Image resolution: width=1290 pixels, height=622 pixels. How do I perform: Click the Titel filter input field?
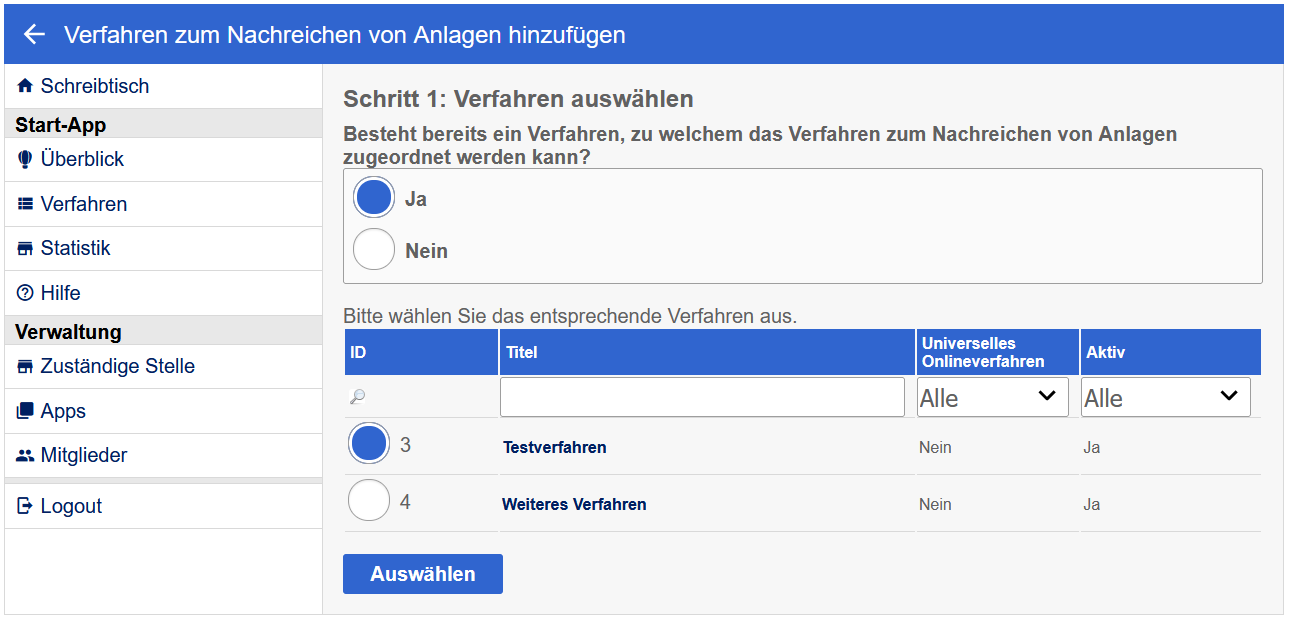point(702,397)
